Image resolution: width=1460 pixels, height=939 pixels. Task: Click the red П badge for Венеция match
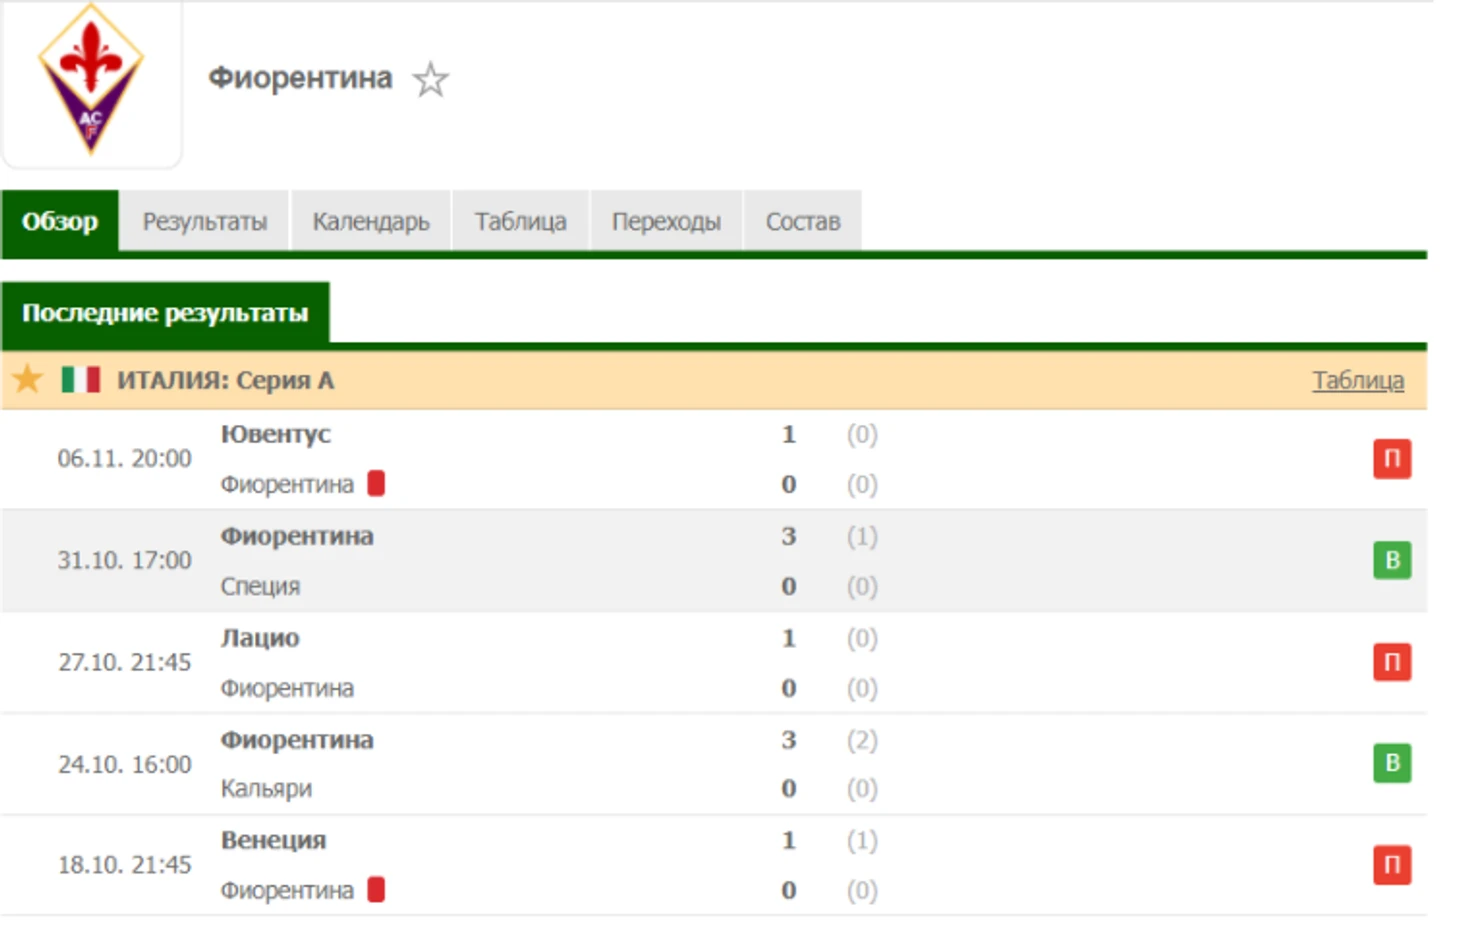(x=1391, y=865)
